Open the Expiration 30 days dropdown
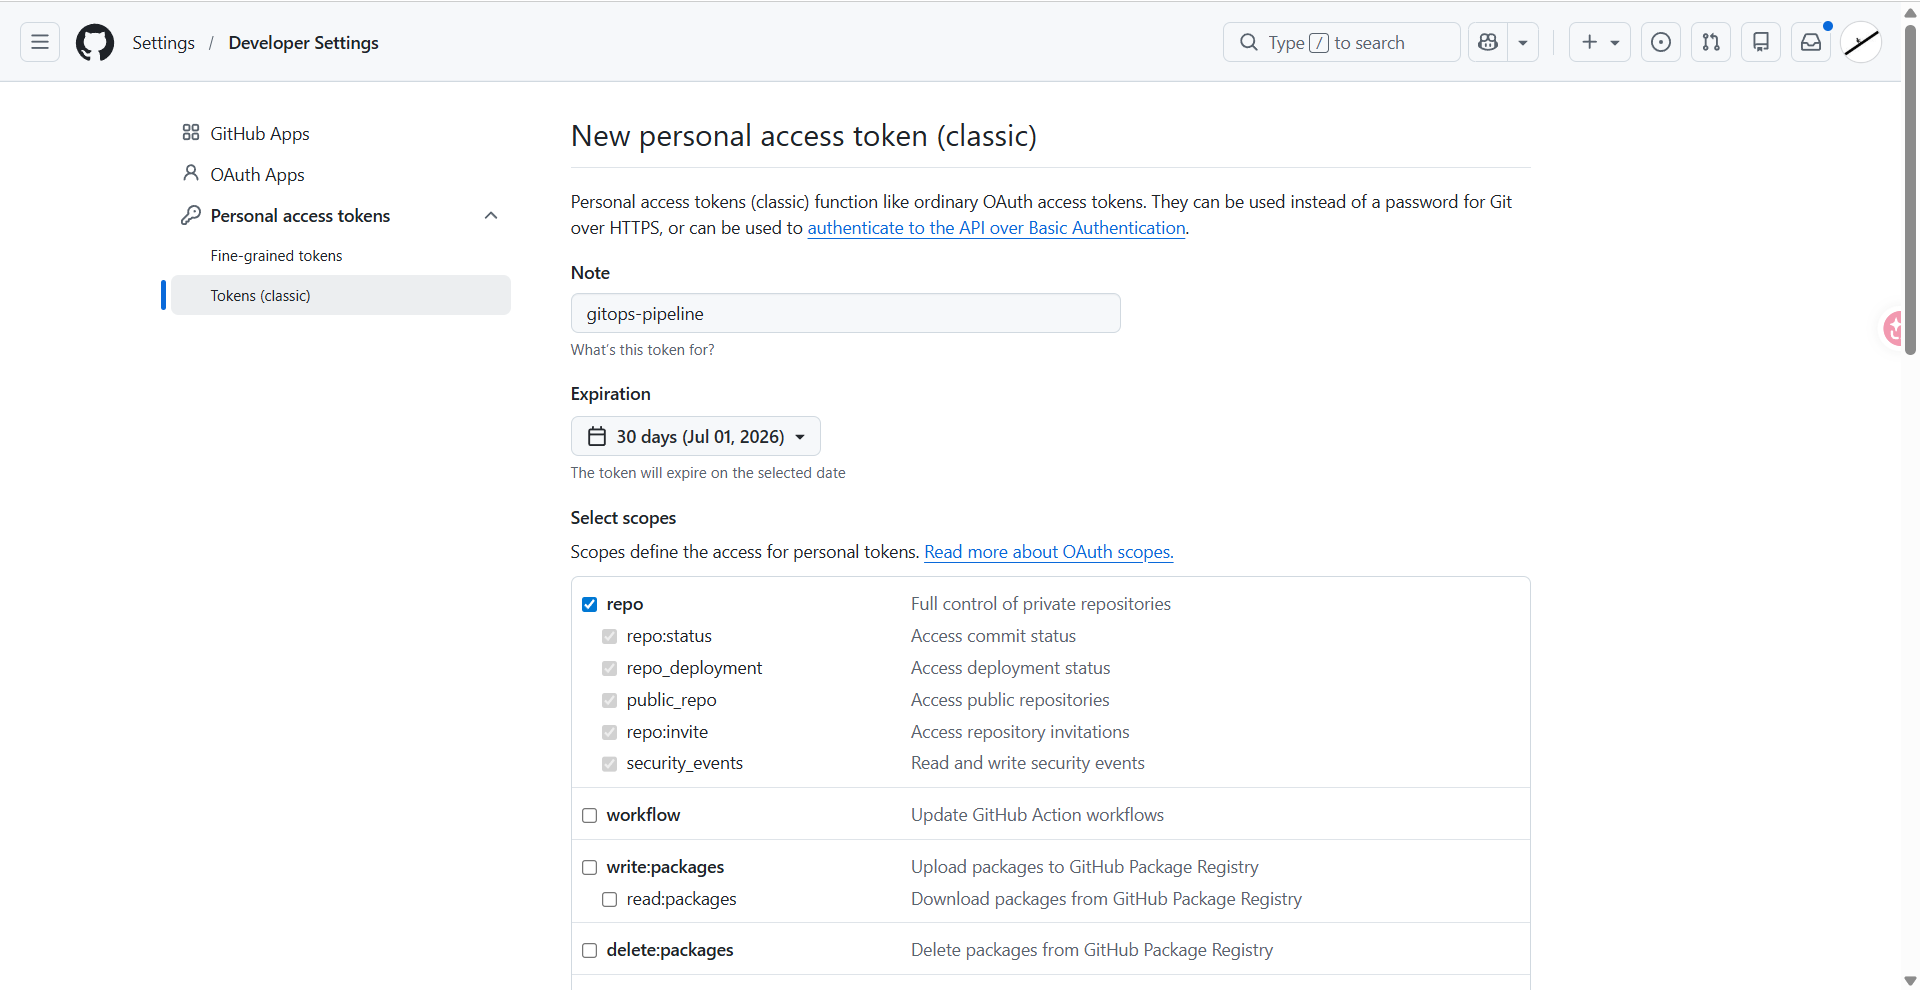The image size is (1920, 990). (696, 436)
